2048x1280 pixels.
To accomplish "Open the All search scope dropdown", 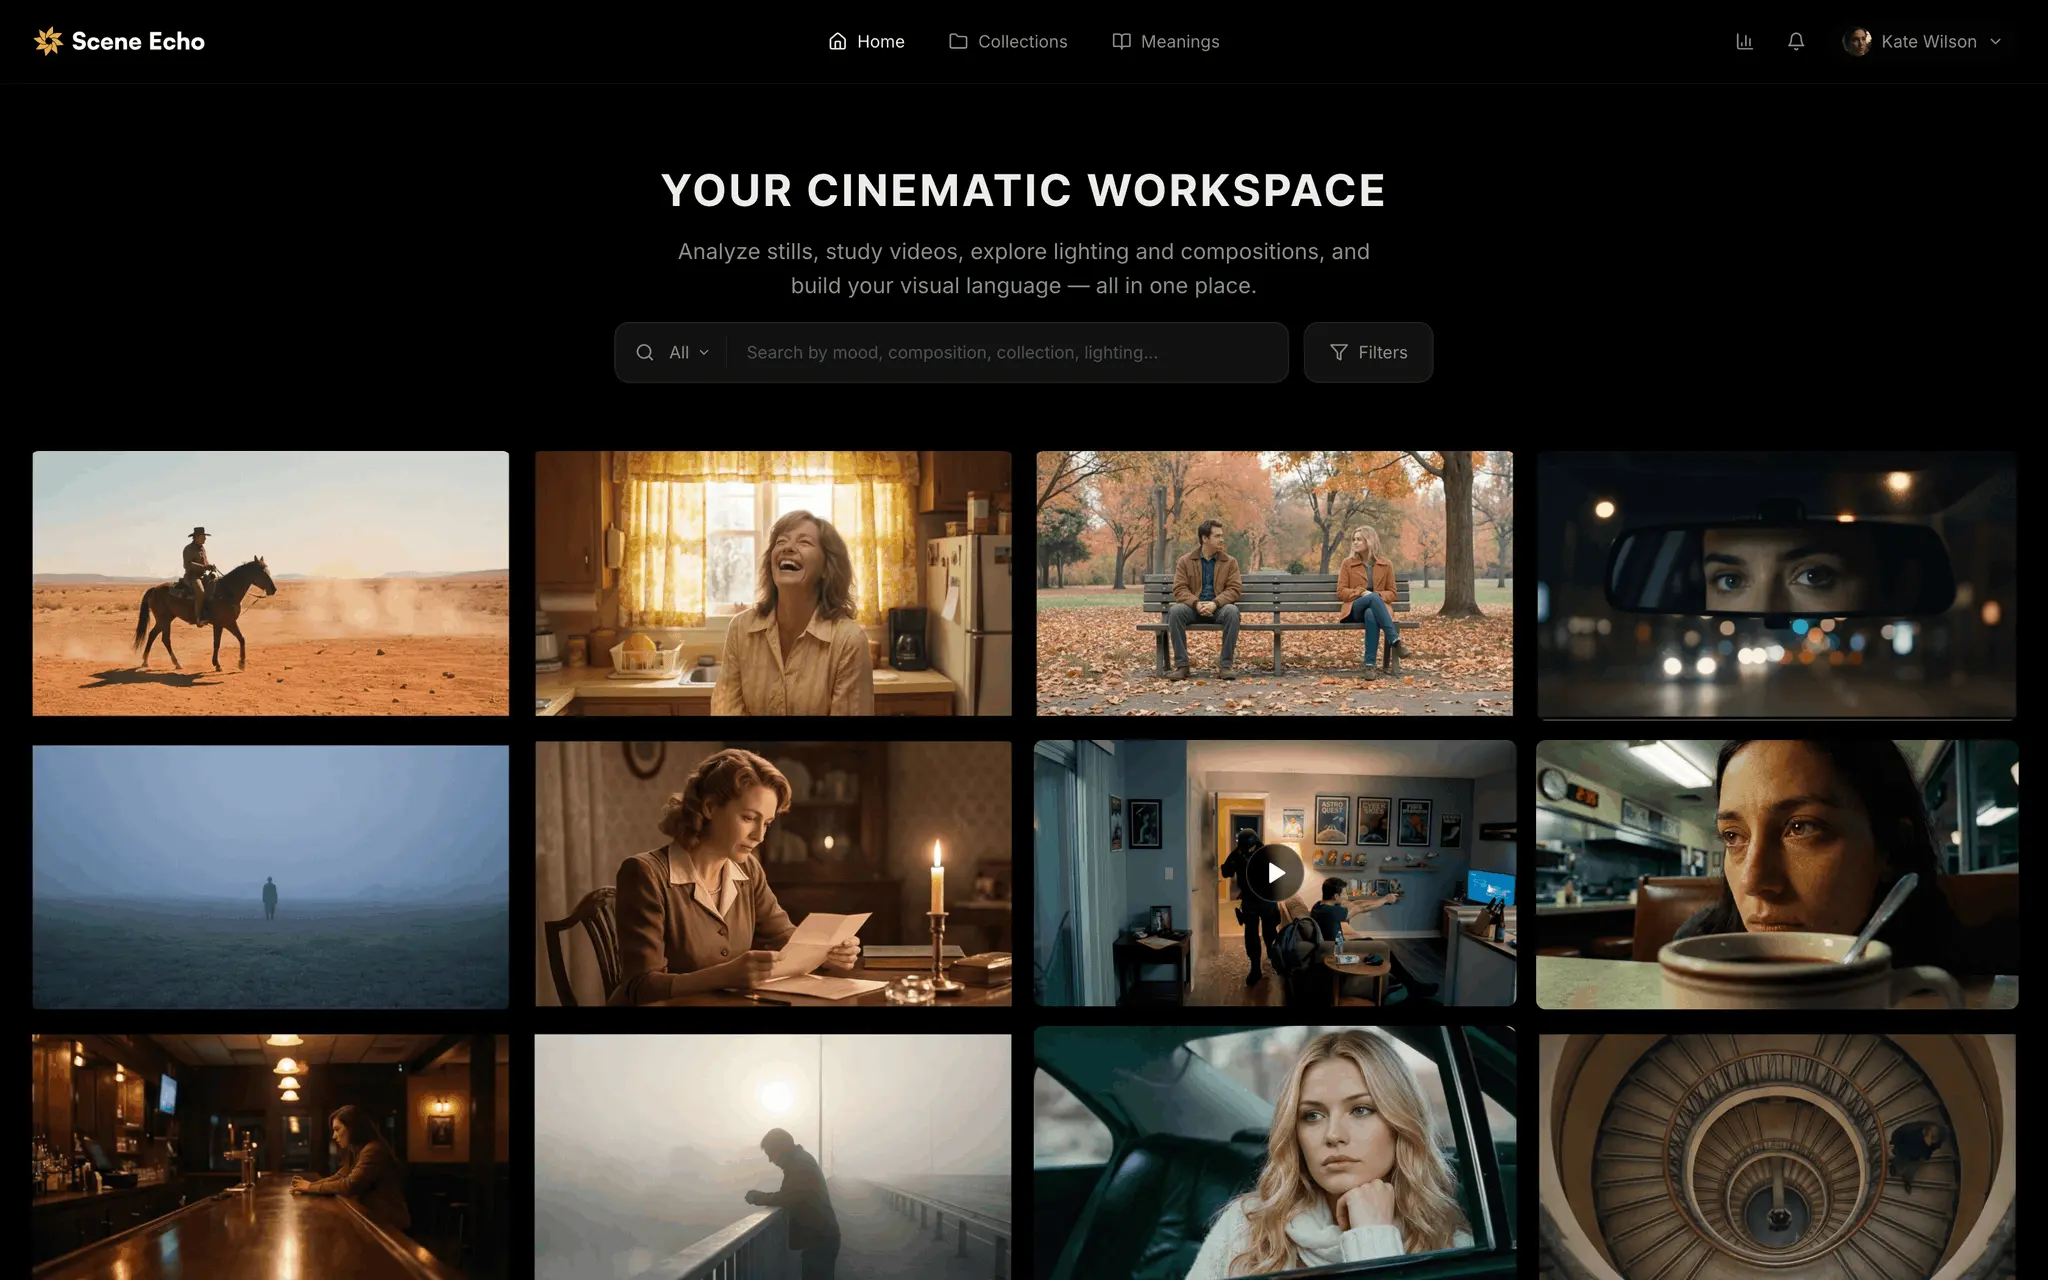I will click(x=689, y=352).
